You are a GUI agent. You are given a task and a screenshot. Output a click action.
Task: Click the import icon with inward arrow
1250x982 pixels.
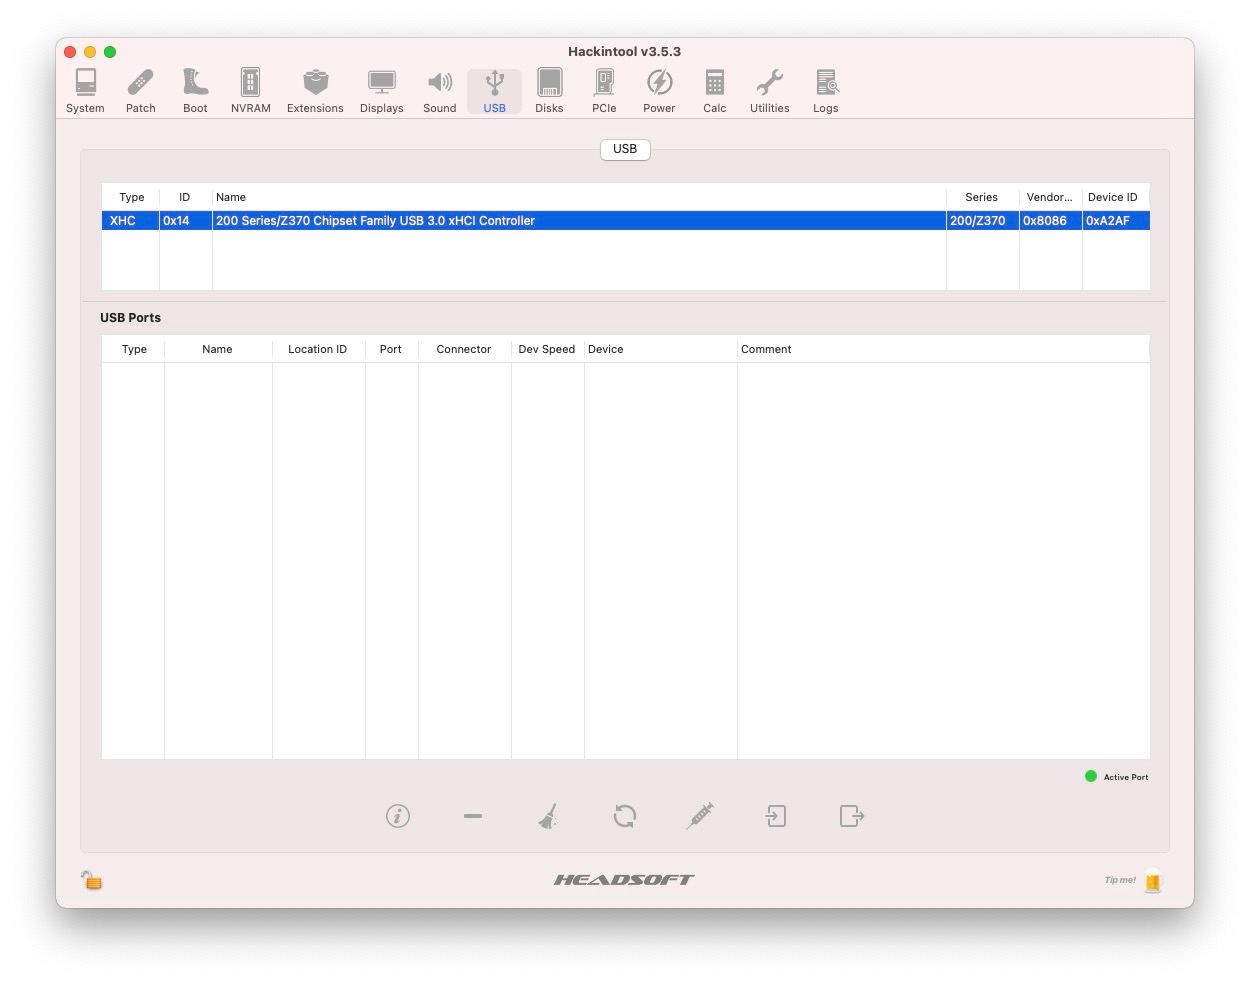click(x=776, y=816)
